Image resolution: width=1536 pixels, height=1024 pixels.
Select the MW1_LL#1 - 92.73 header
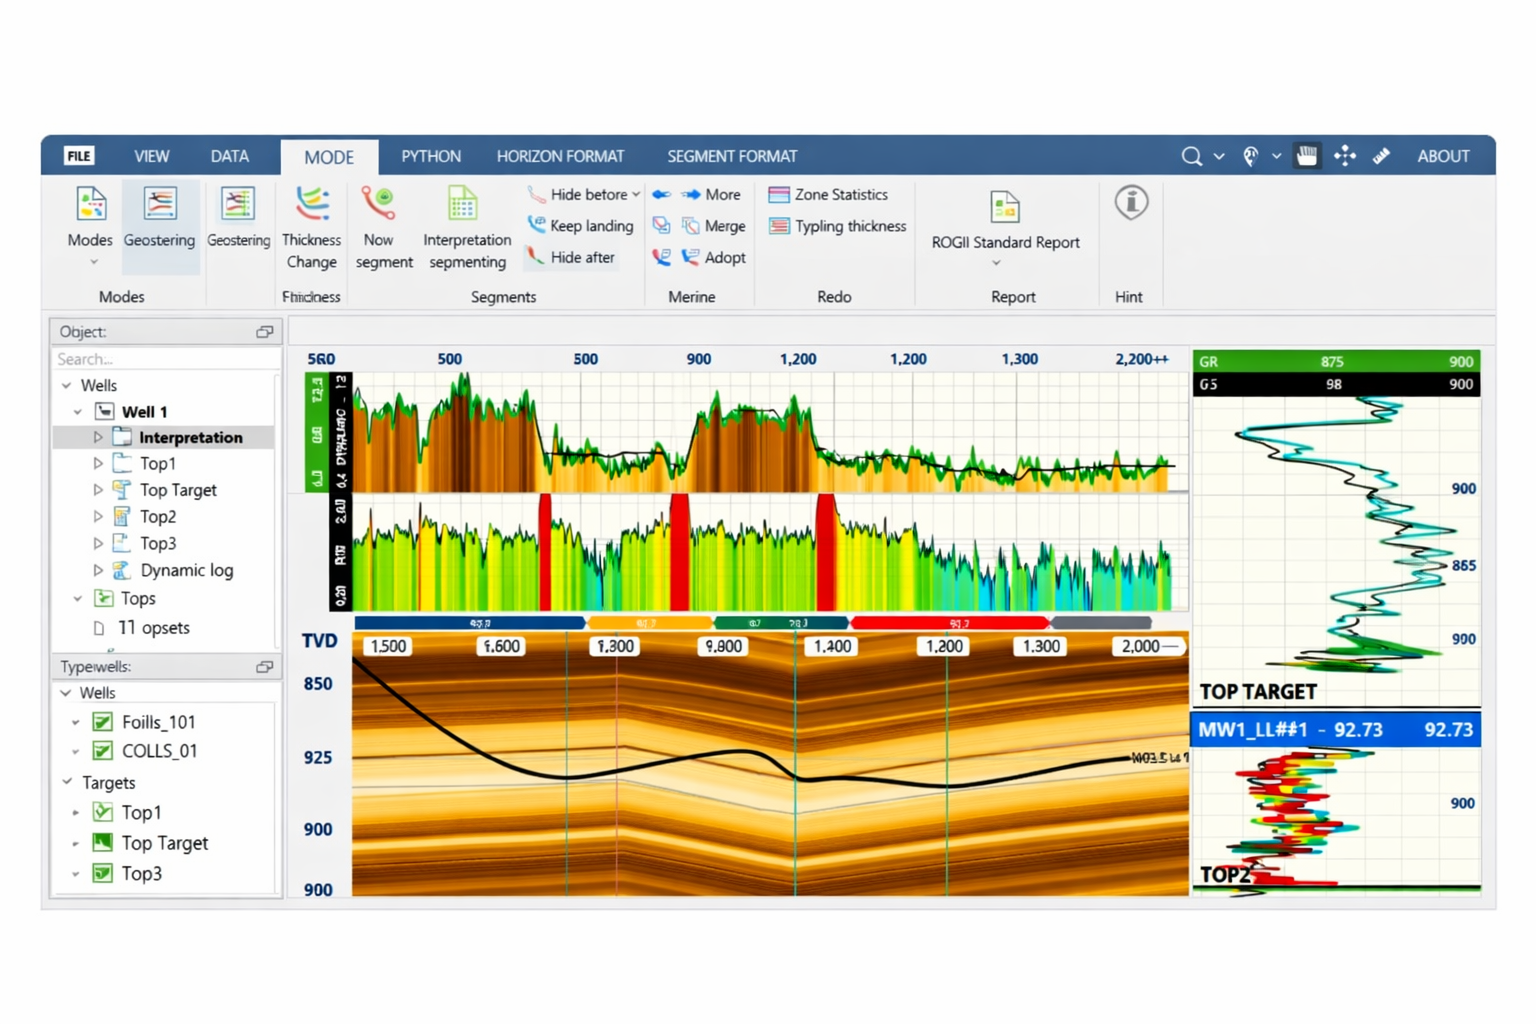[1336, 730]
